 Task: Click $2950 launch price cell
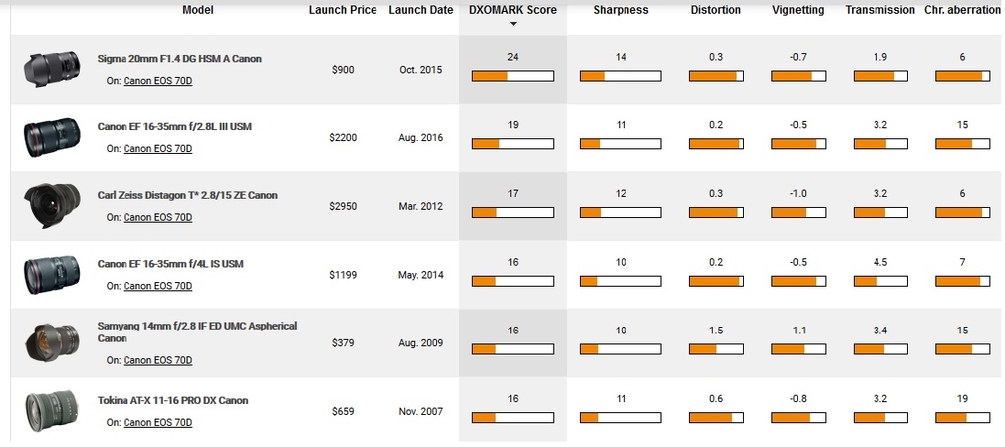342,207
